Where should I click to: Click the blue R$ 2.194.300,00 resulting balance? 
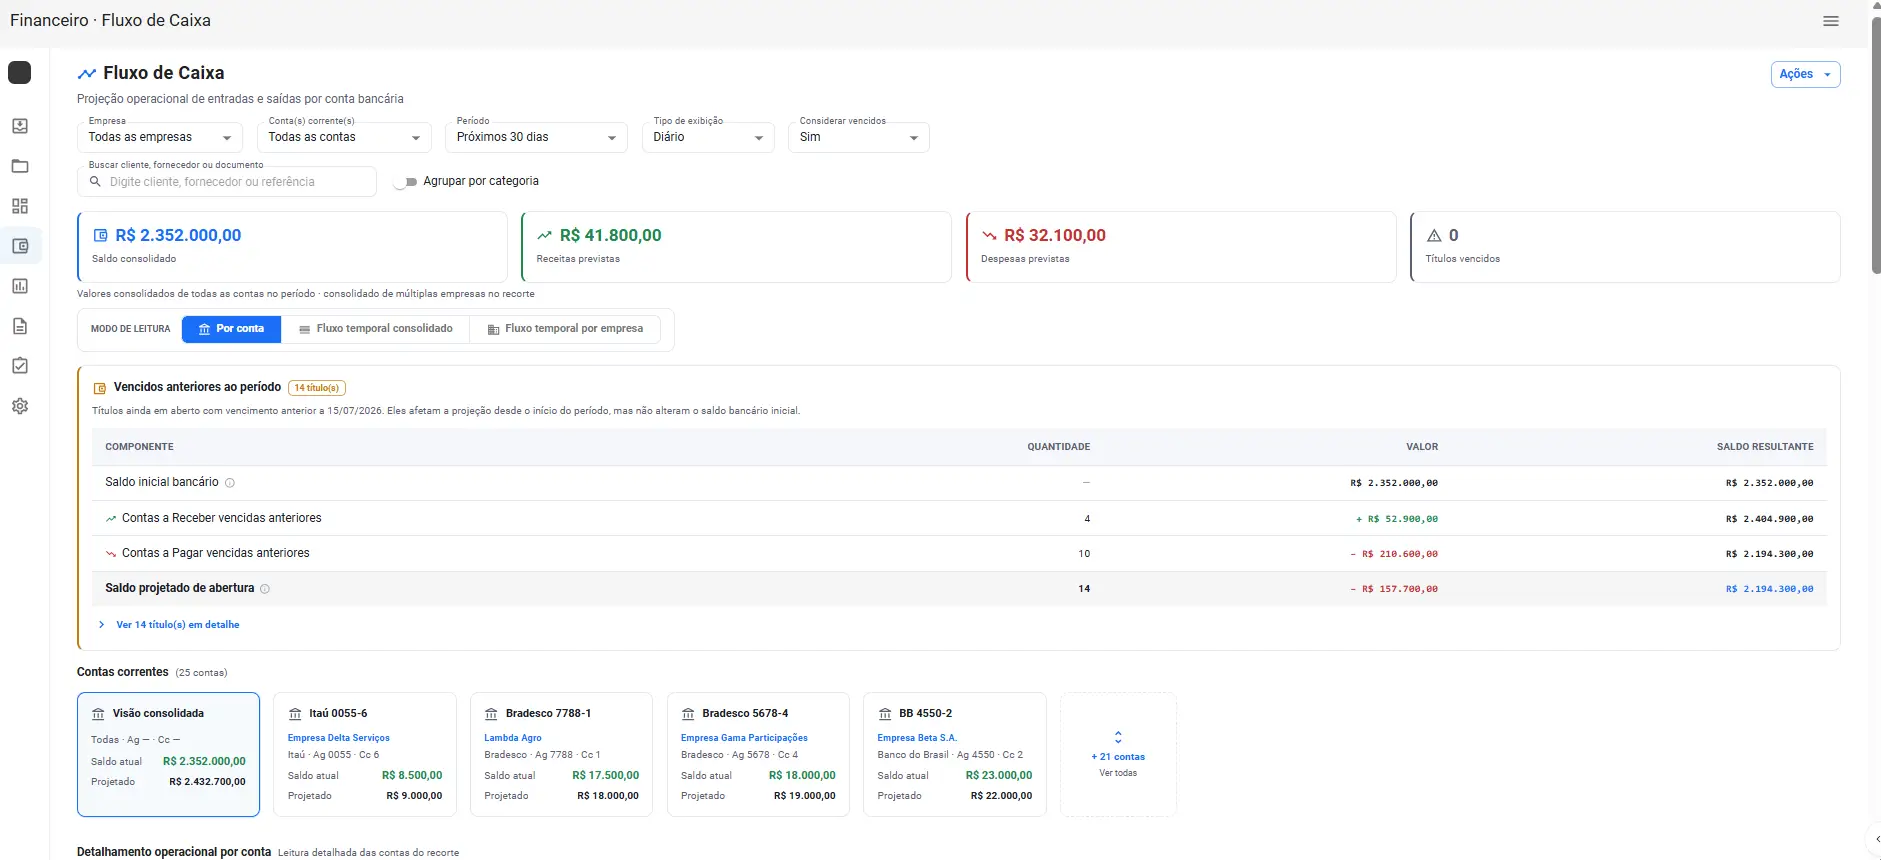coord(1769,589)
